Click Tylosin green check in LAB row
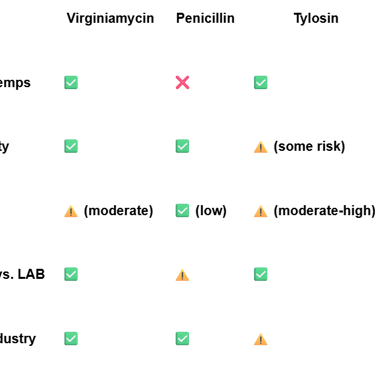375x366 pixels. coord(261,274)
